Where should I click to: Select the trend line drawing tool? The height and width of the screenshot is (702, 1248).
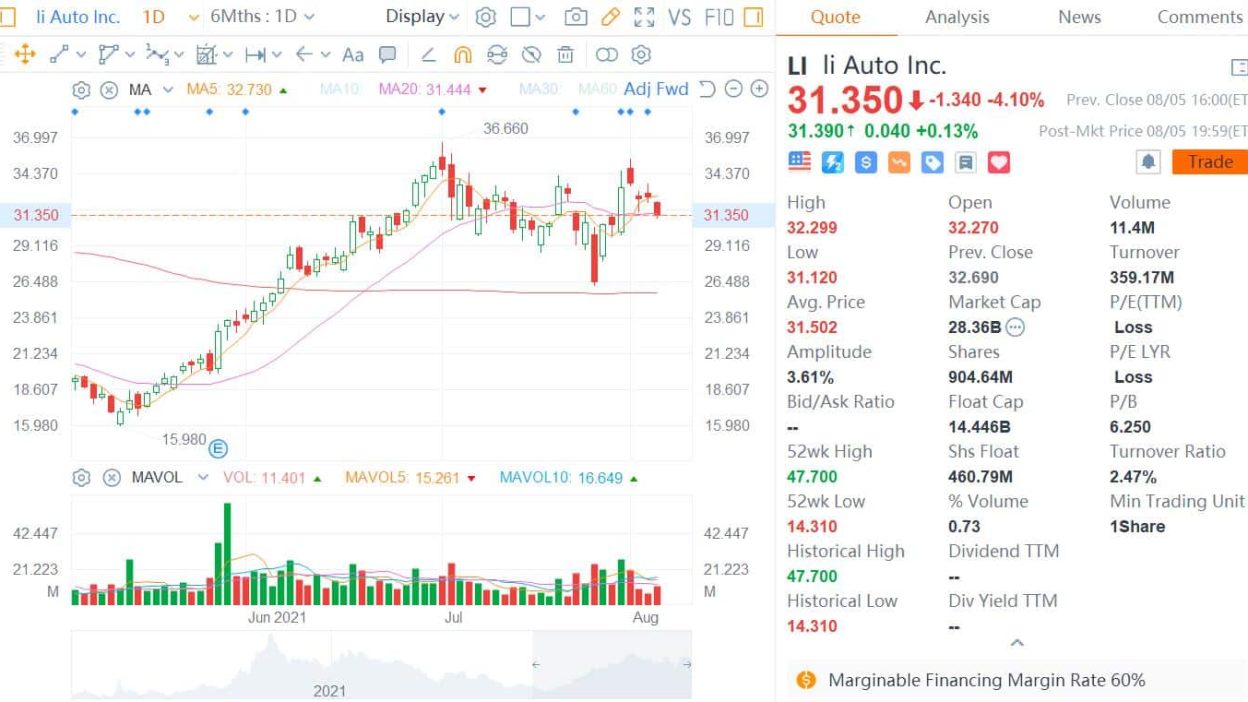coord(59,55)
